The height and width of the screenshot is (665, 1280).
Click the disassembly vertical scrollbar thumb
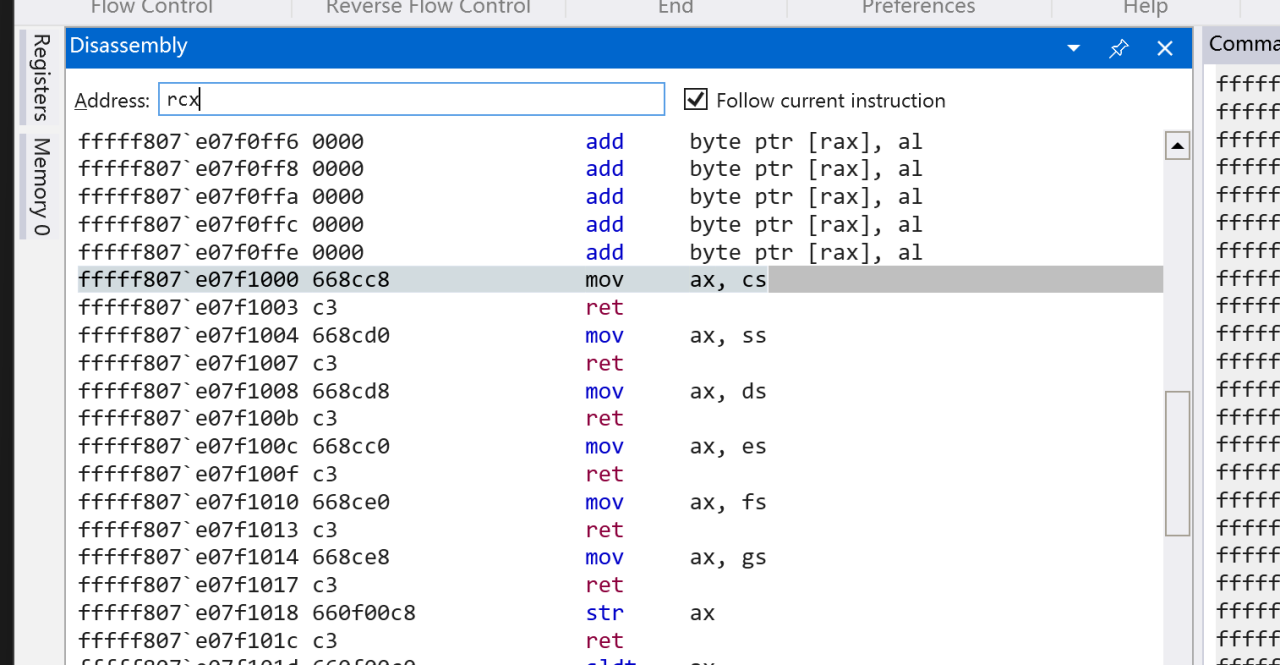[x=1177, y=462]
